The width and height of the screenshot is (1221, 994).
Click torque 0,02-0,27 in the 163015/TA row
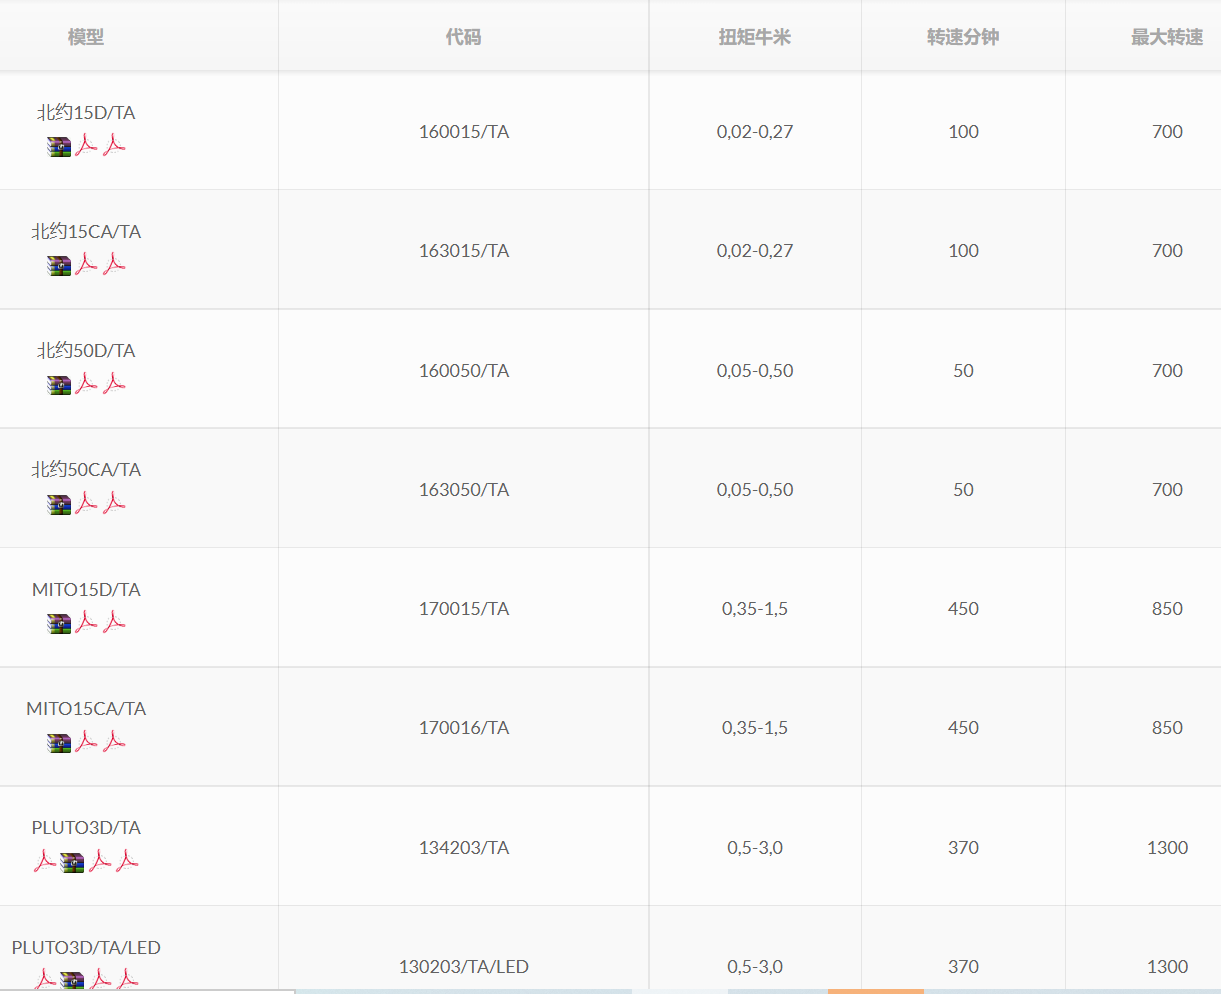click(755, 251)
